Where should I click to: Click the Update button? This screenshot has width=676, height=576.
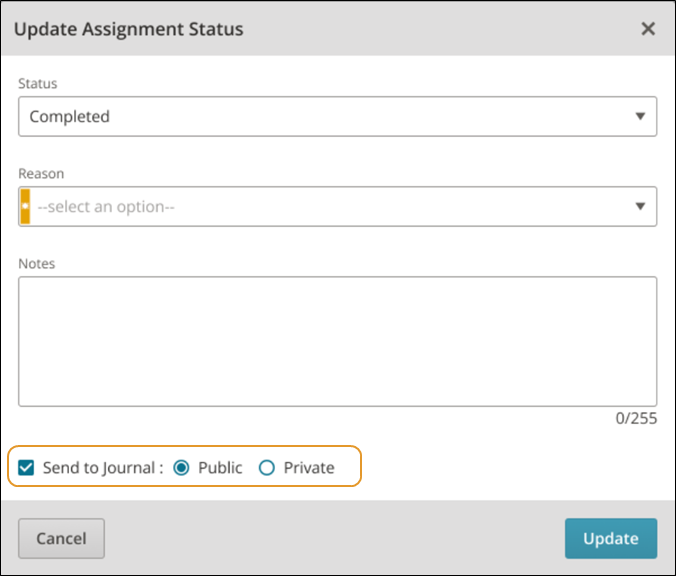[611, 538]
